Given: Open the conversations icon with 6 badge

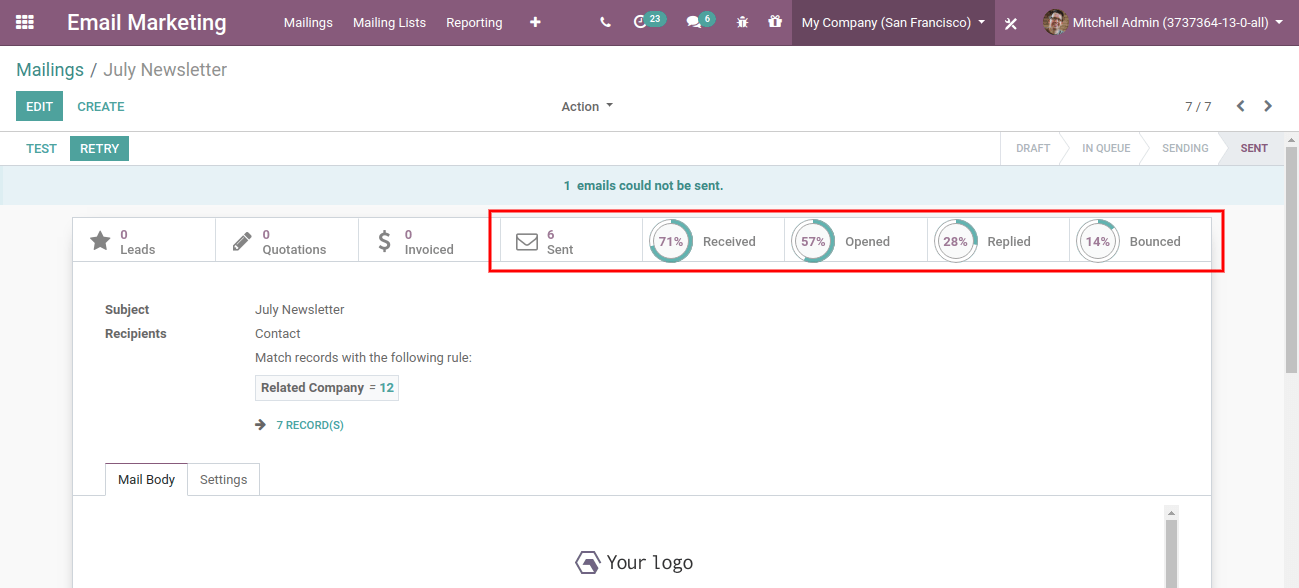Looking at the screenshot, I should [x=700, y=21].
